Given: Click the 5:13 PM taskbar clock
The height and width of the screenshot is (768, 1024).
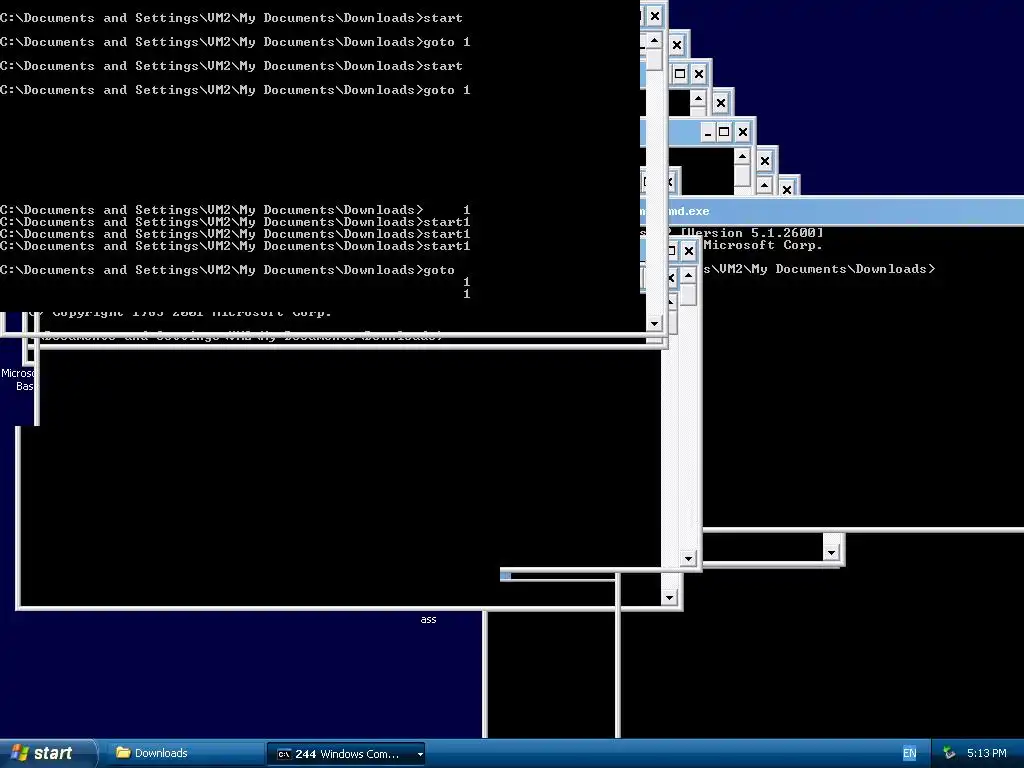Looking at the screenshot, I should [x=986, y=753].
